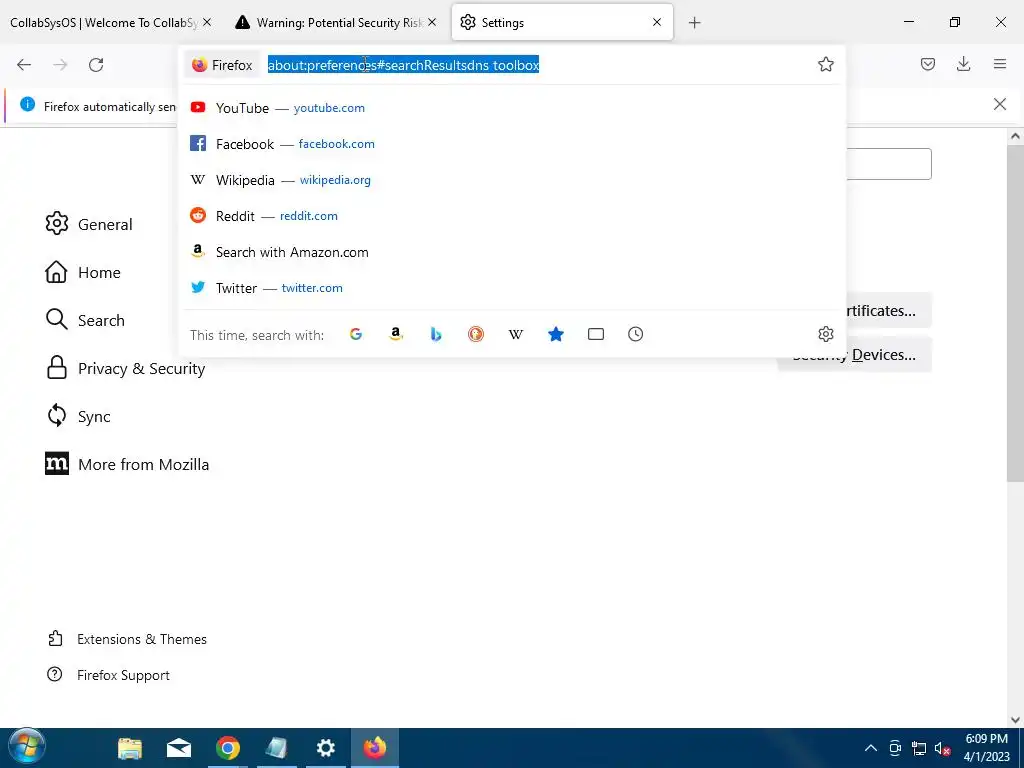This screenshot has width=1024, height=768.
Task: Search with Bing one-off icon
Action: tap(436, 334)
